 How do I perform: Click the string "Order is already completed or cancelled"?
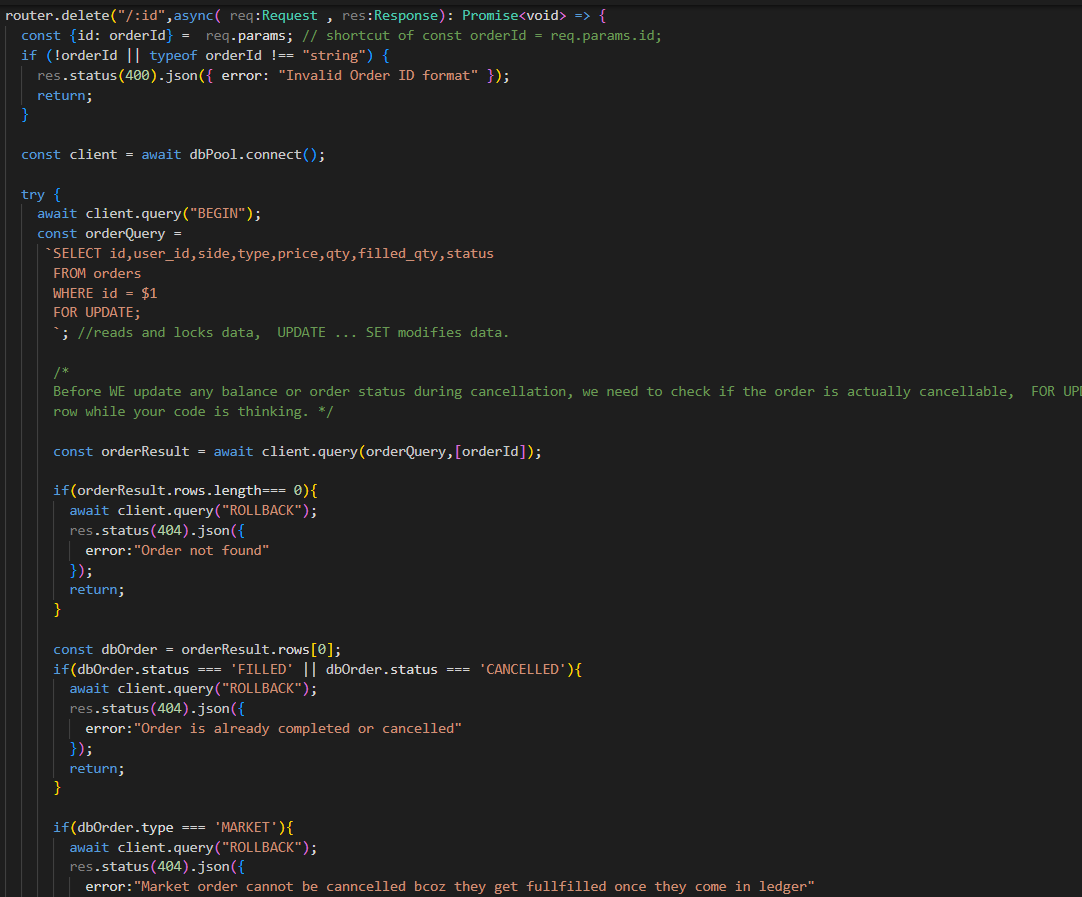pos(298,729)
